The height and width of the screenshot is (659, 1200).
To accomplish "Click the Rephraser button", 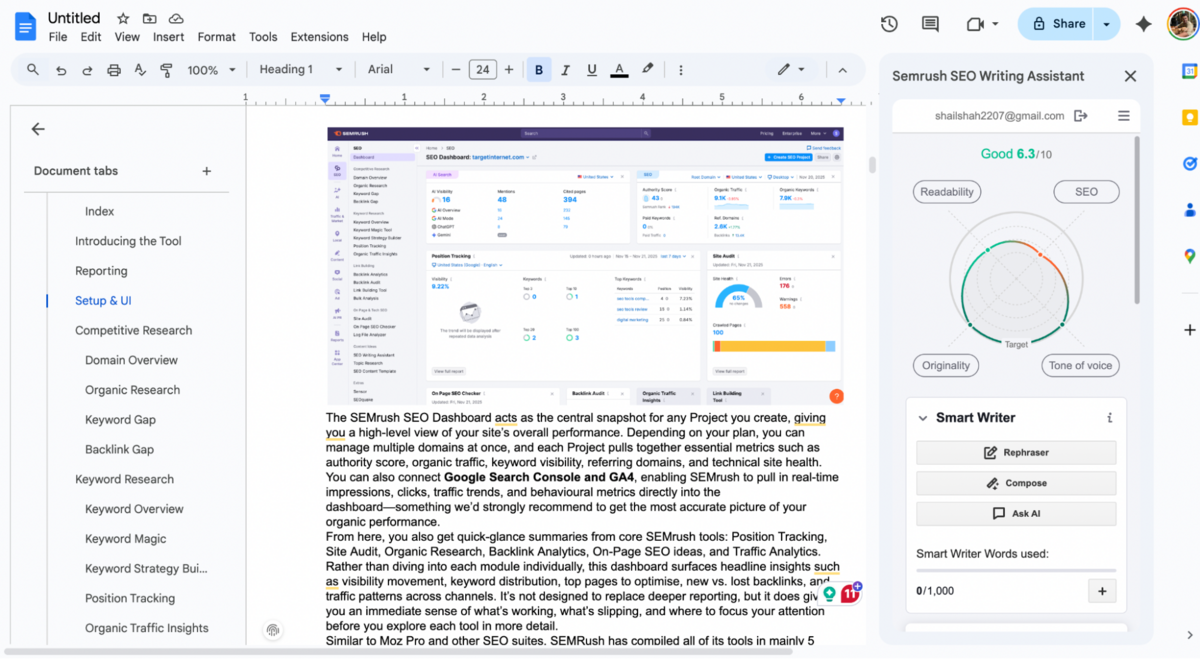I will pos(1016,453).
